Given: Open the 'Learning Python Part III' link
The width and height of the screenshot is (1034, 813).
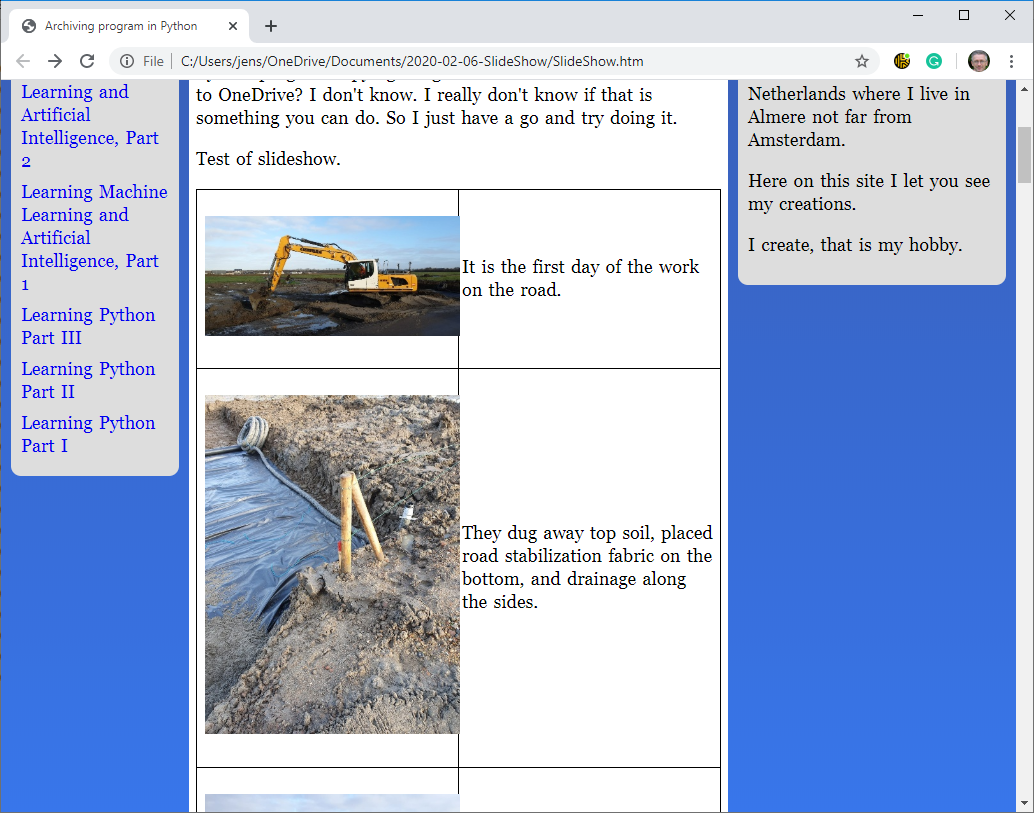Looking at the screenshot, I should 88,326.
